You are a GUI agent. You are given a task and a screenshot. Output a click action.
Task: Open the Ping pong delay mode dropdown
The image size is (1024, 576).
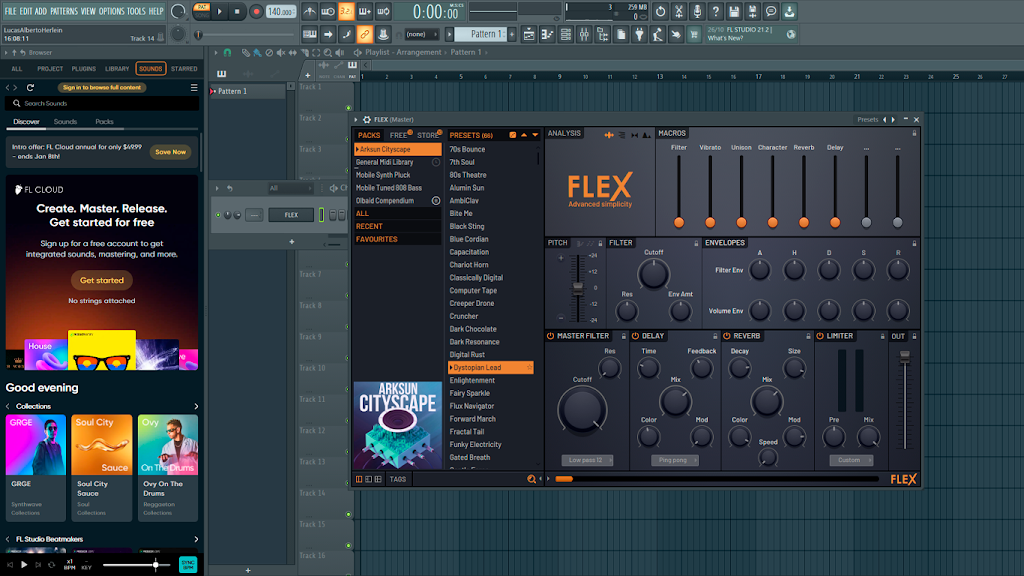[675, 460]
